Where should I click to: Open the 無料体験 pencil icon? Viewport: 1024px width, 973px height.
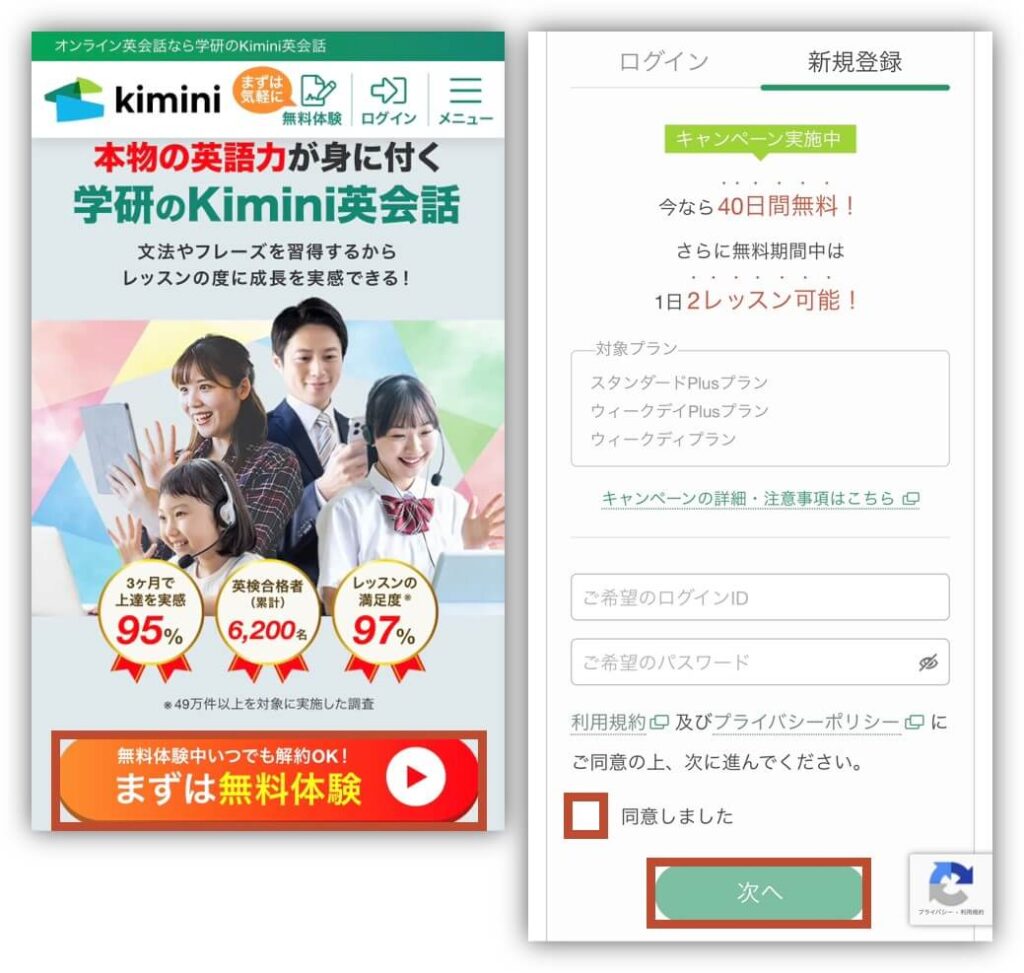(318, 91)
